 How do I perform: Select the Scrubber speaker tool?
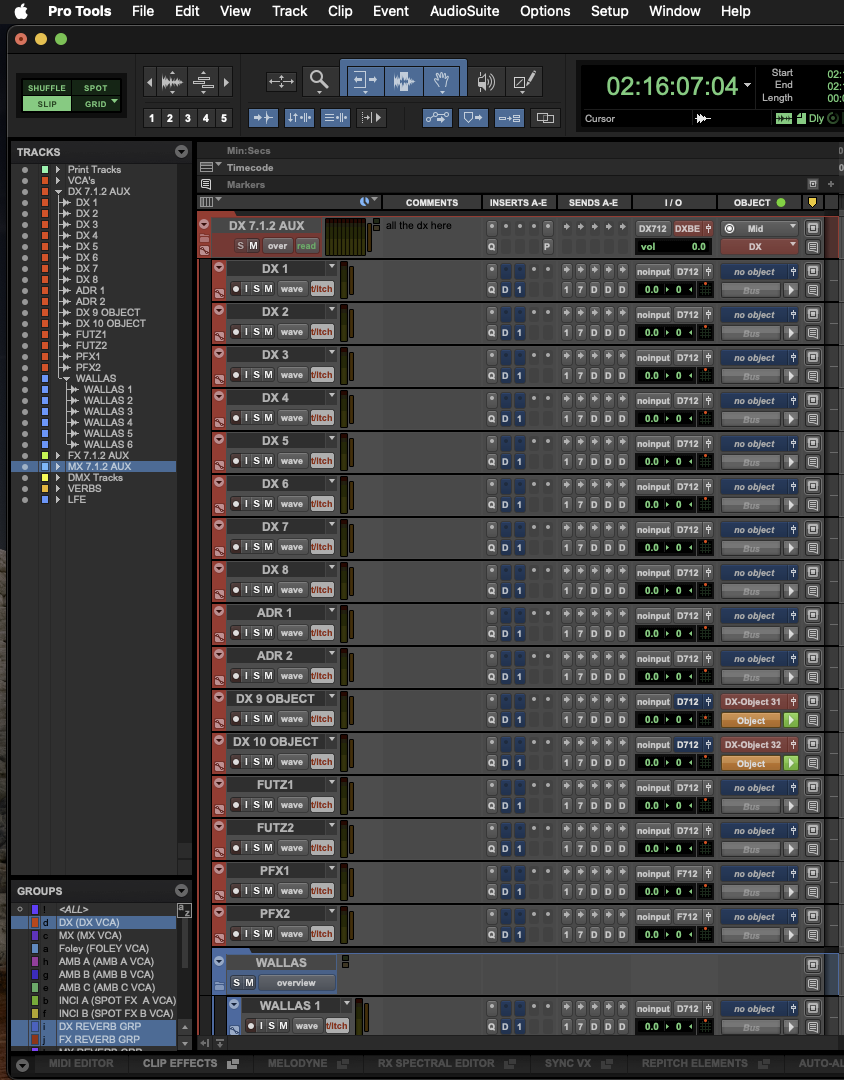486,82
